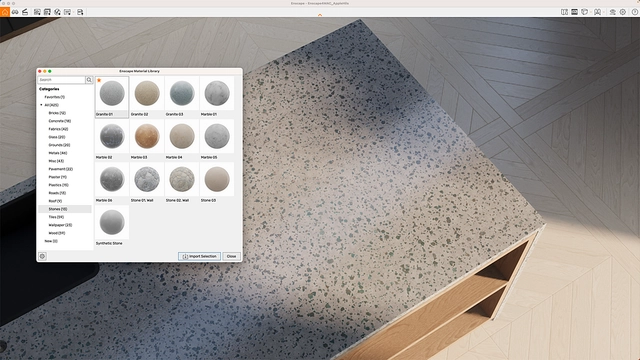The height and width of the screenshot is (360, 640).
Task: Click the orange favorite star on Granite 01
Action: (x=99, y=80)
